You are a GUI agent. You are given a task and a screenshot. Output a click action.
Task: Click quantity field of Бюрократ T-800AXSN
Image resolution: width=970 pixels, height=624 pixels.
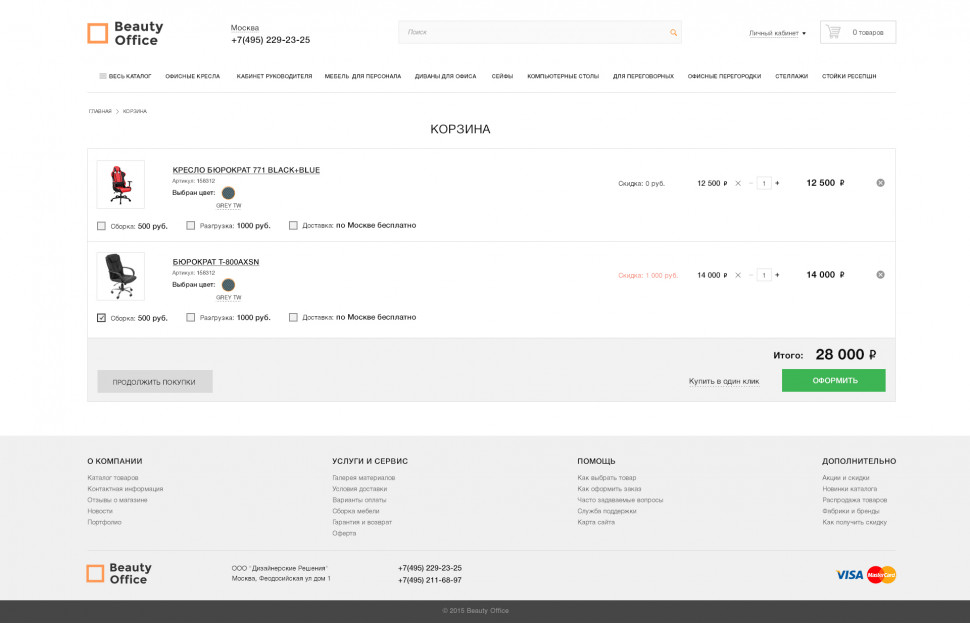(764, 275)
